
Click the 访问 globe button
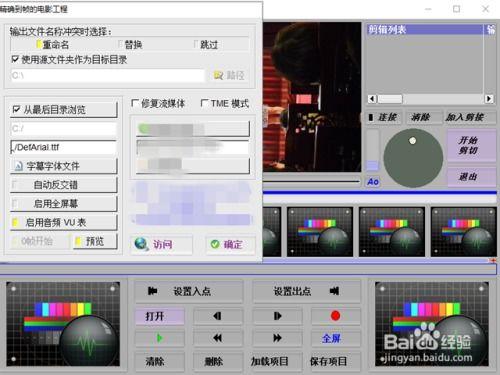click(x=162, y=245)
